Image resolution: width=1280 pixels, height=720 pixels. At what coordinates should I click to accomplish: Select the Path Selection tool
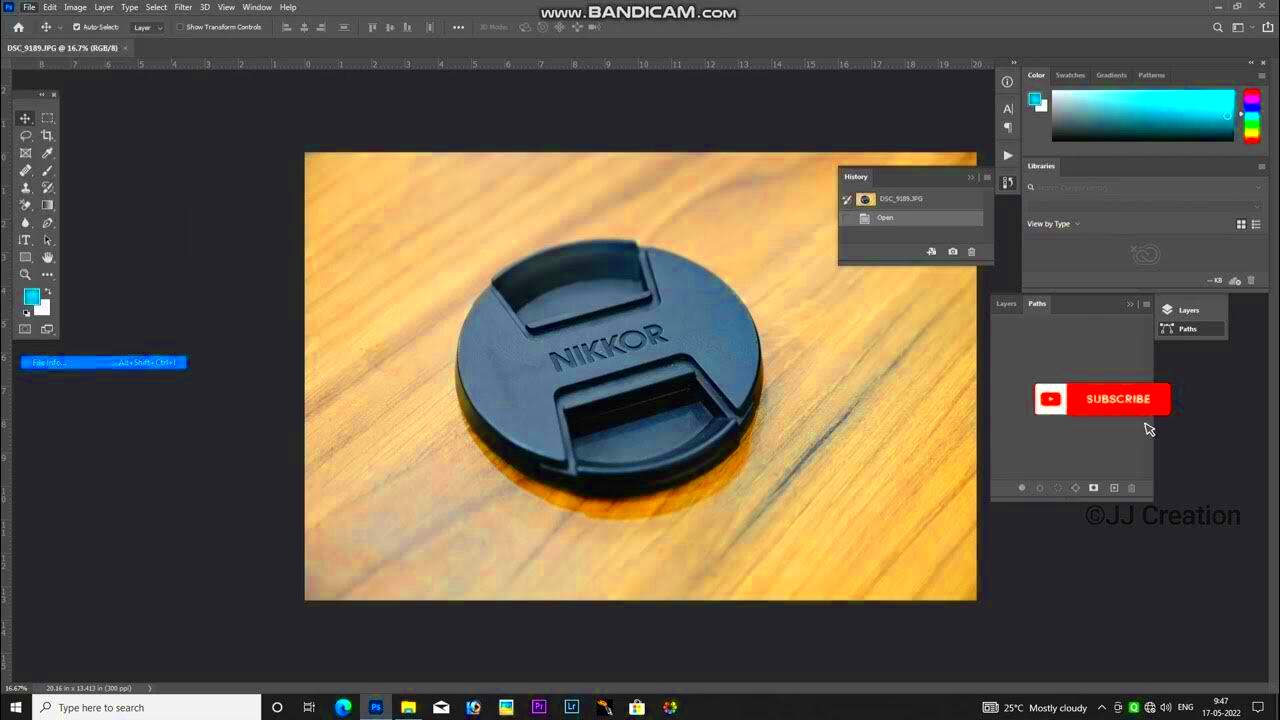tap(47, 240)
